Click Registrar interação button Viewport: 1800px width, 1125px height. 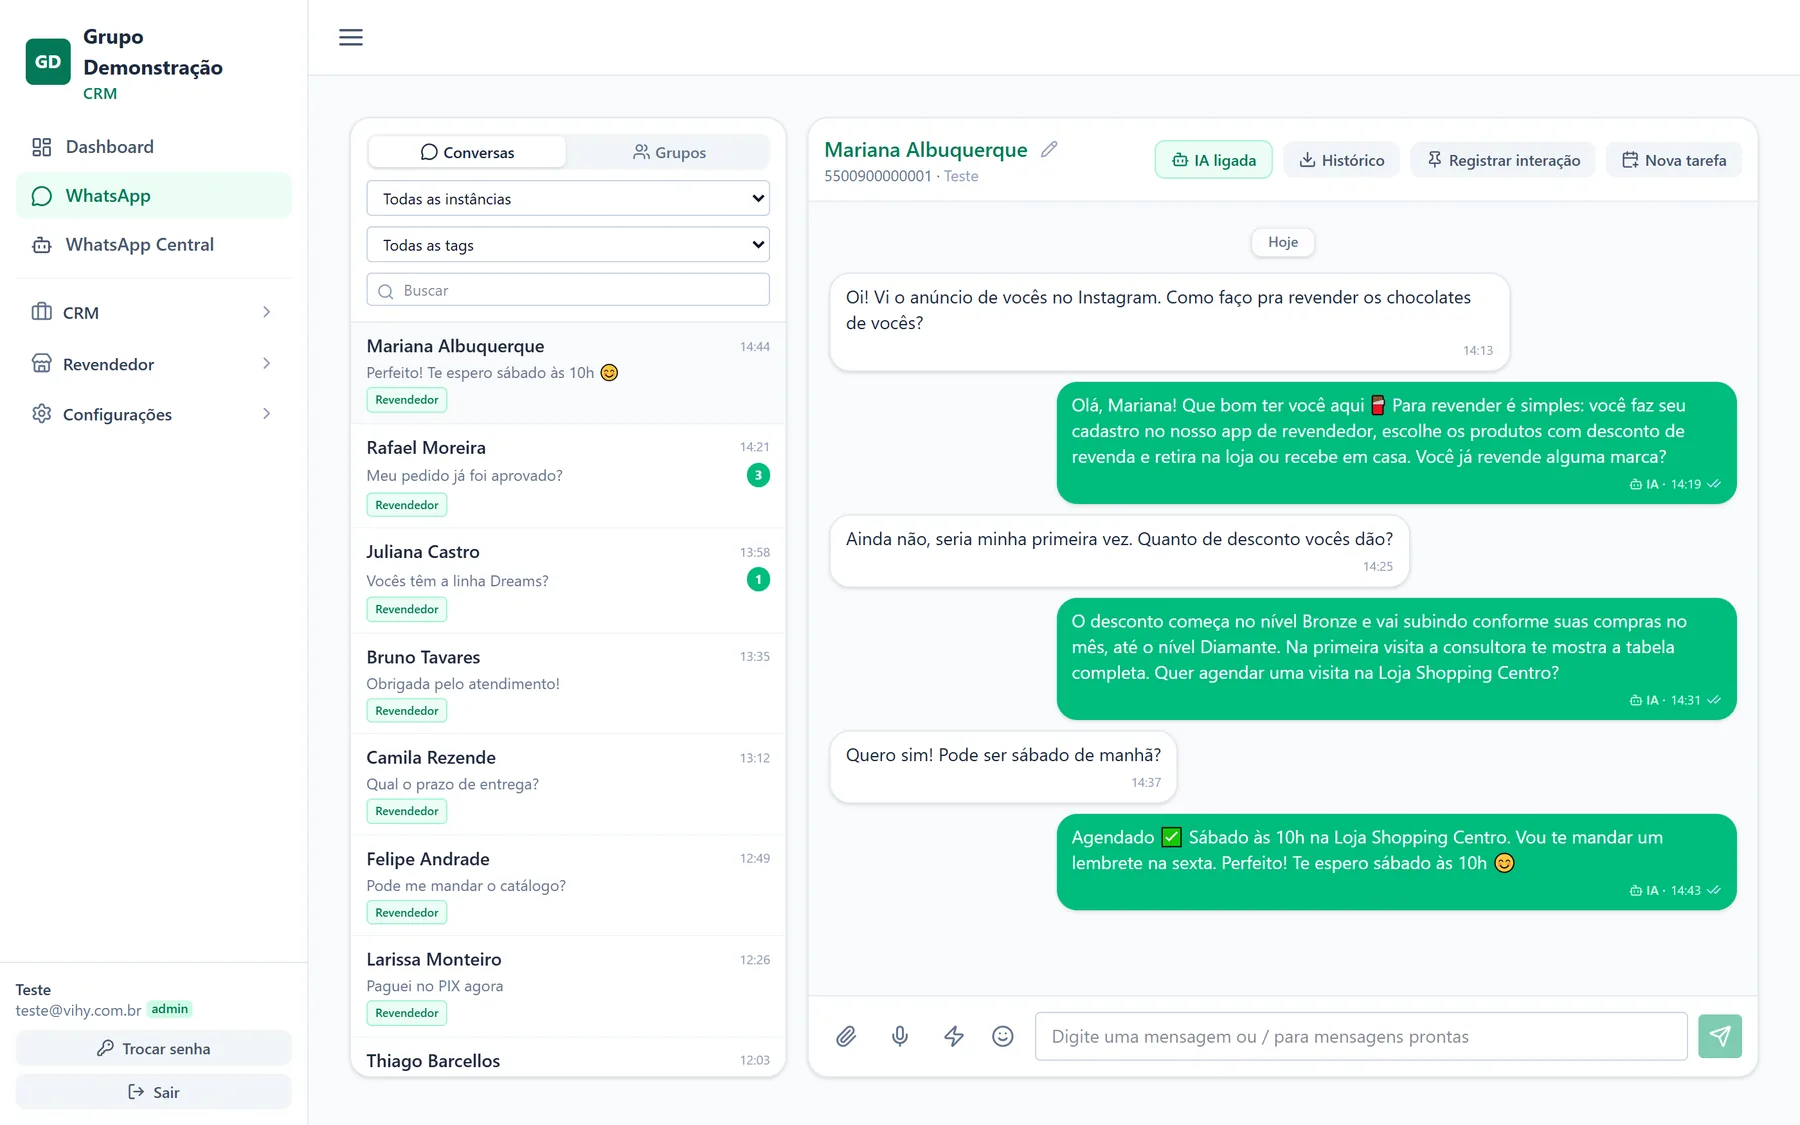pos(1502,160)
